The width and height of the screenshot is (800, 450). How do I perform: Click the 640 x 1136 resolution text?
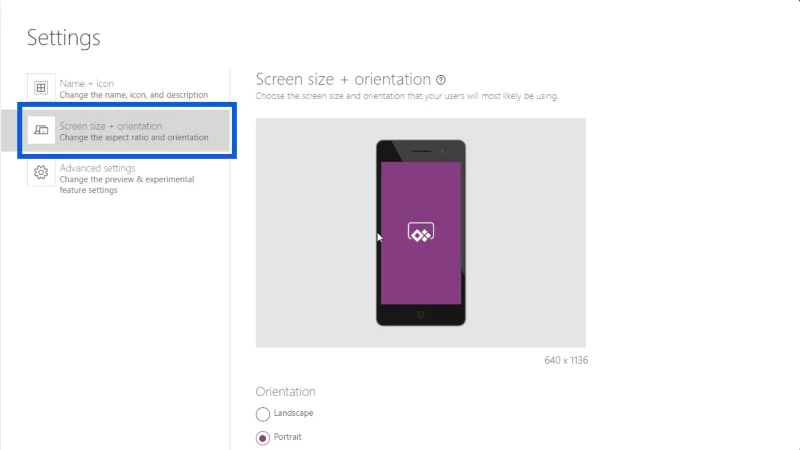click(566, 360)
